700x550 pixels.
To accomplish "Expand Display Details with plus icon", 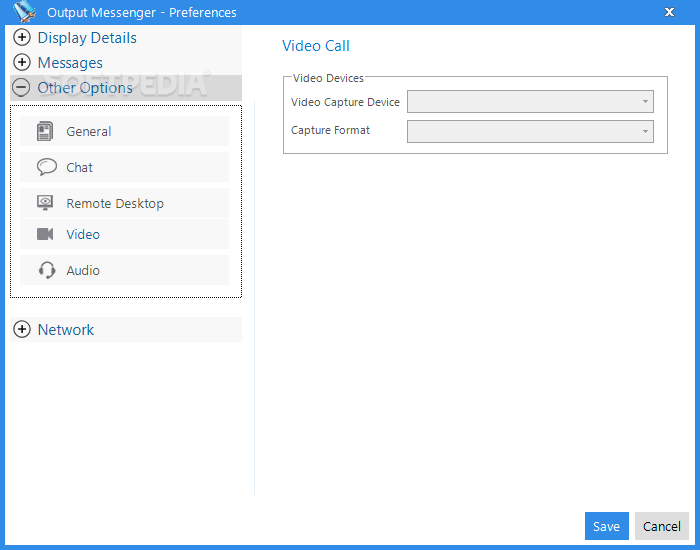I will [22, 38].
